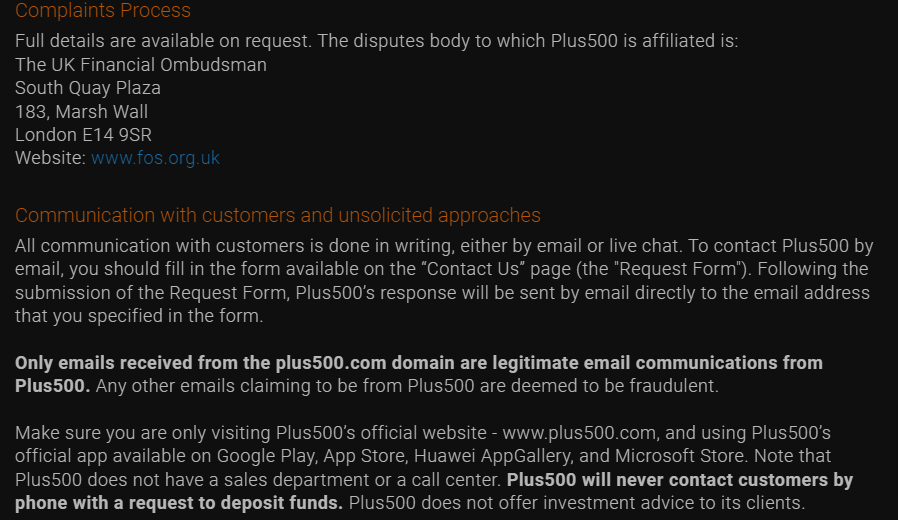The width and height of the screenshot is (898, 520).
Task: Click the Communication with customers and unsolicited approaches heading
Action: tap(278, 215)
